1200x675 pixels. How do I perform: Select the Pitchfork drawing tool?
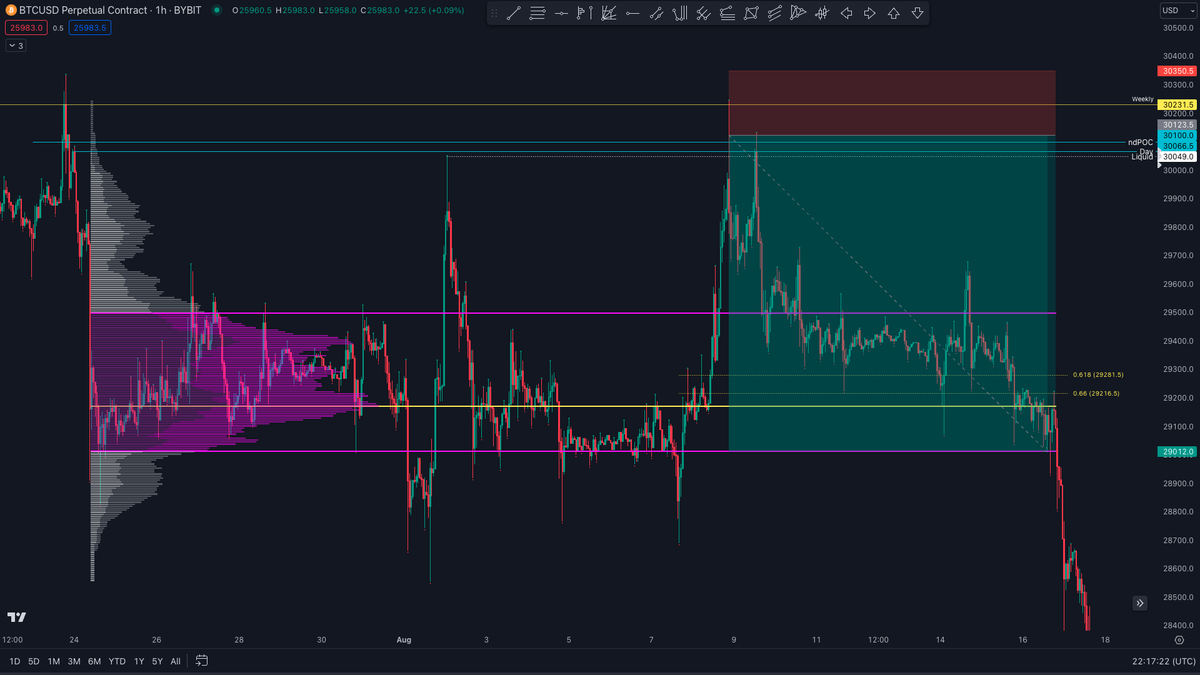pos(679,14)
